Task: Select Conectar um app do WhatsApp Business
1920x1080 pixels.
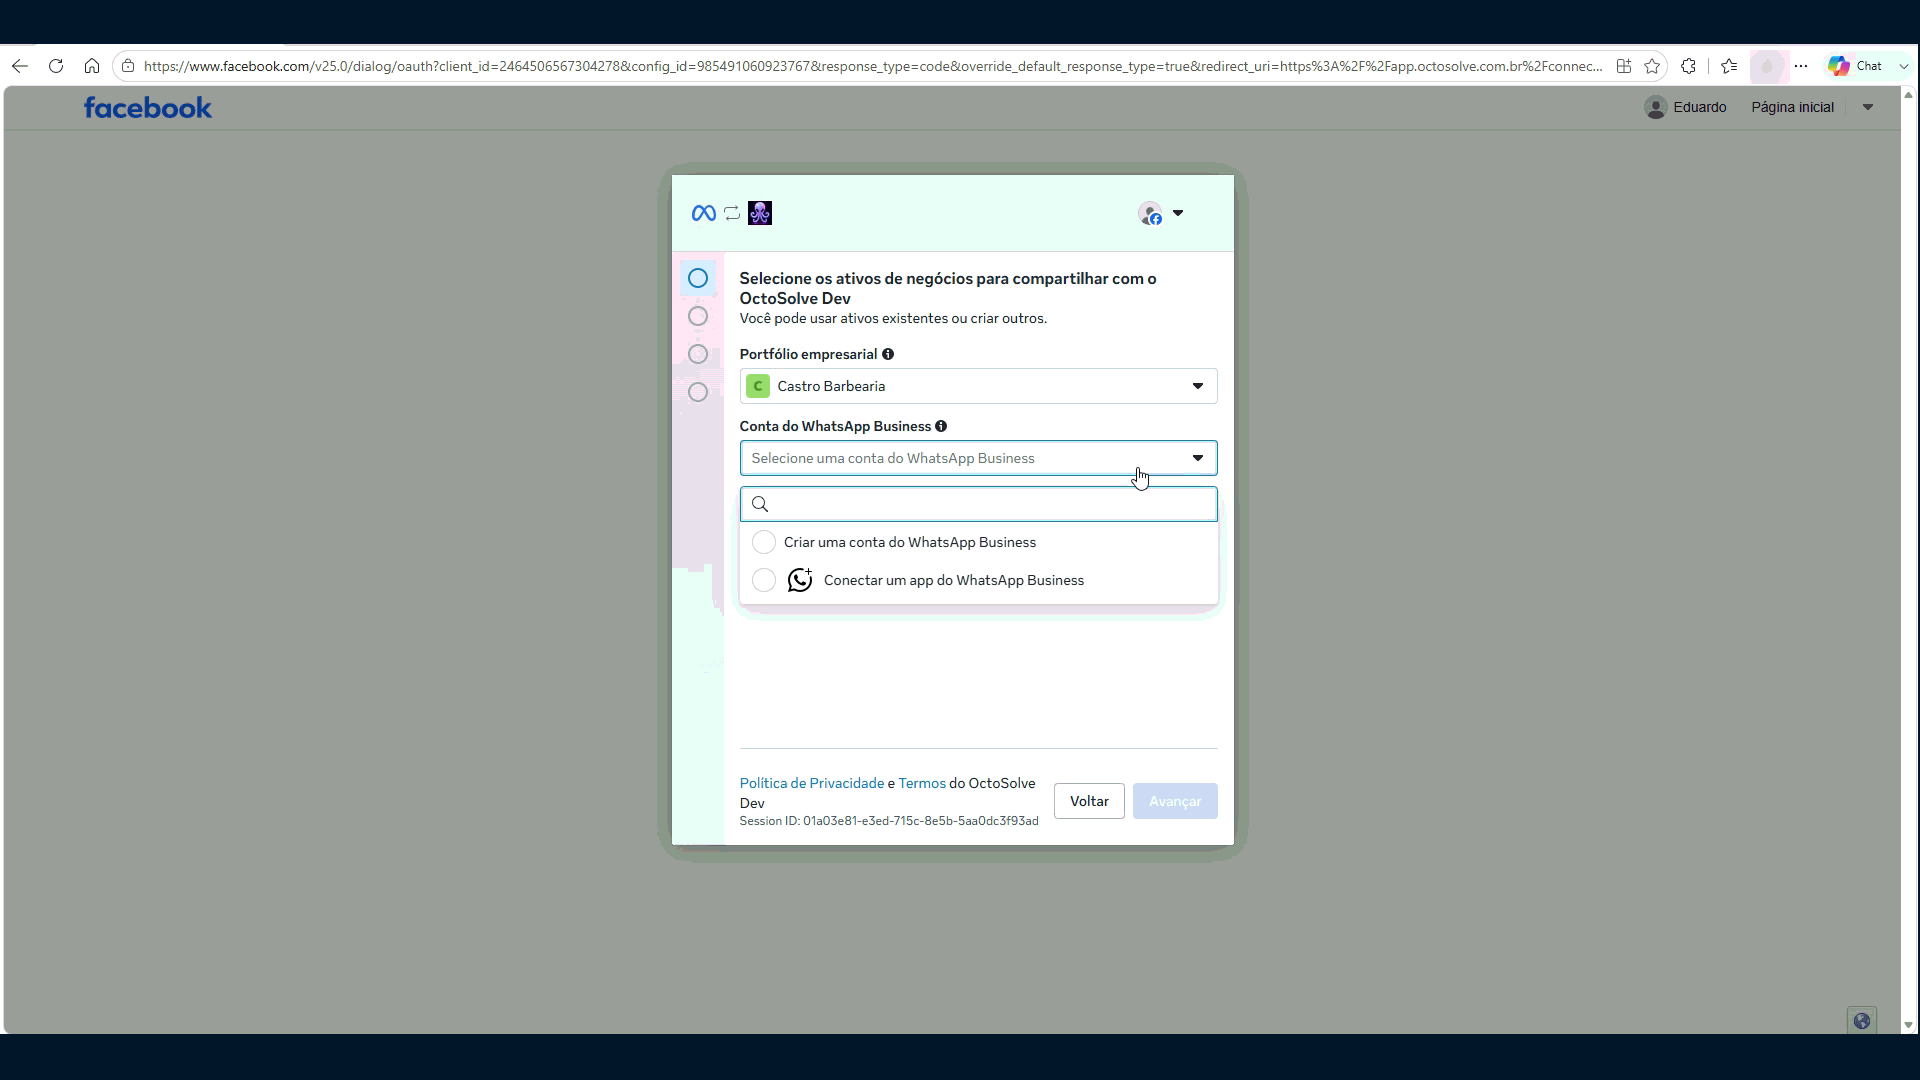Action: [979, 580]
